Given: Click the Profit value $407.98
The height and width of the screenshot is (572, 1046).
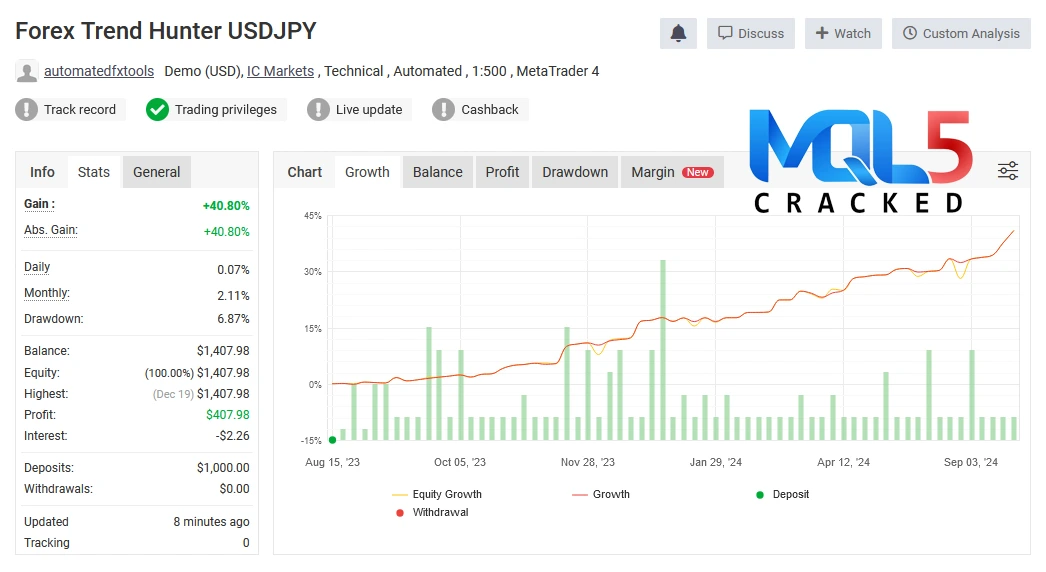Looking at the screenshot, I should coord(227,415).
